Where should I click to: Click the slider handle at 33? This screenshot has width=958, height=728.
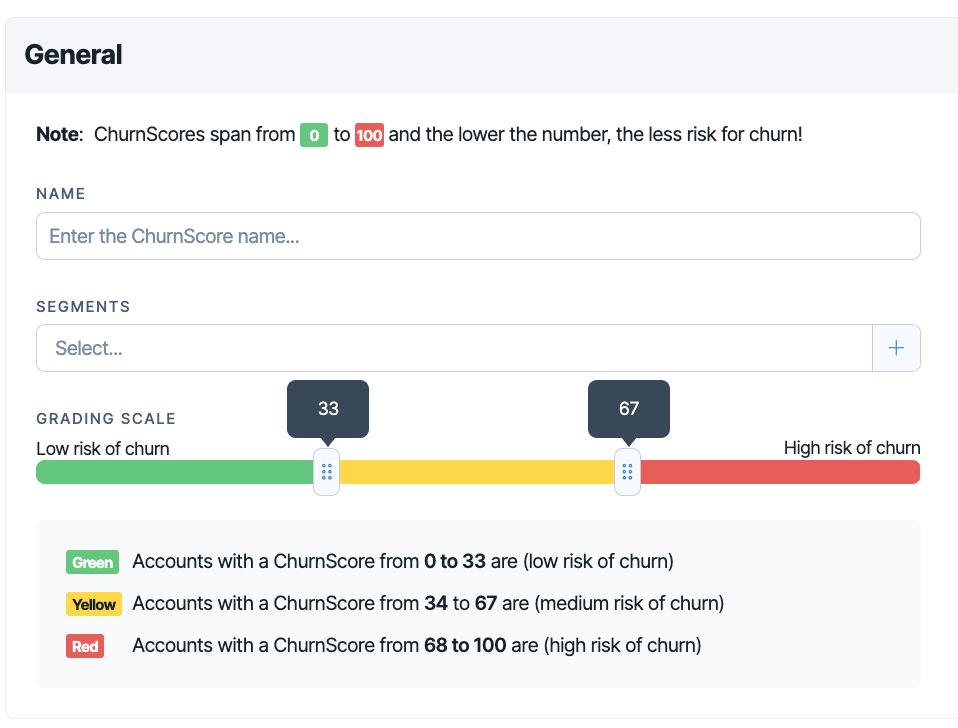tap(326, 472)
